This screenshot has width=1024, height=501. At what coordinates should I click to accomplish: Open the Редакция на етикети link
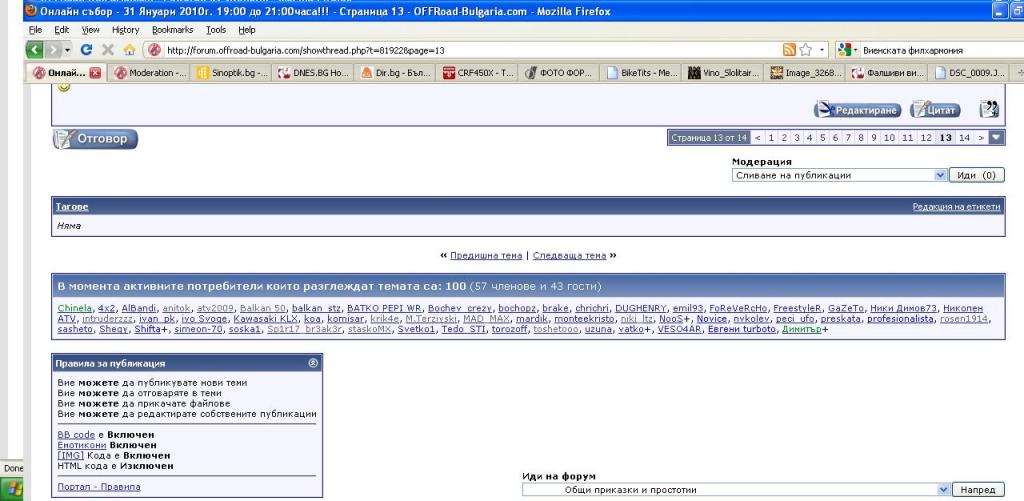(x=956, y=206)
